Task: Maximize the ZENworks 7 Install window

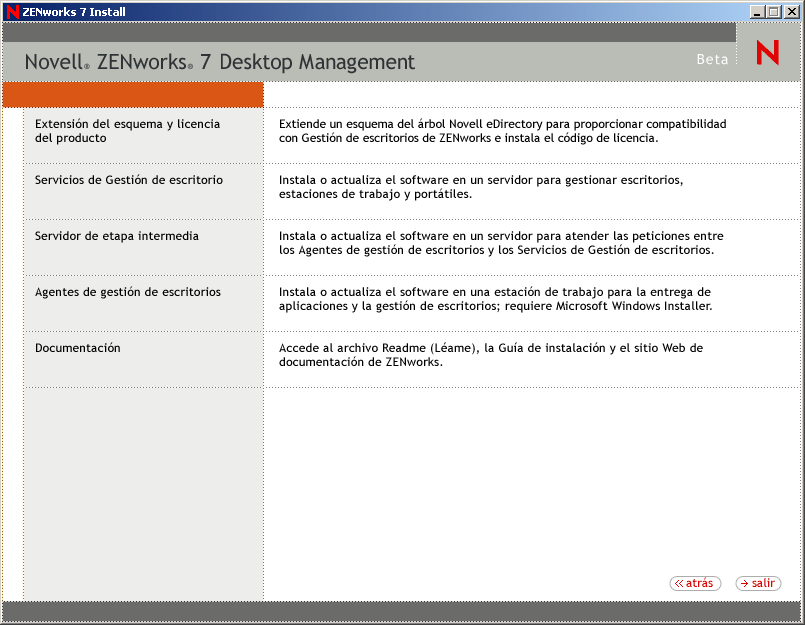Action: 774,12
